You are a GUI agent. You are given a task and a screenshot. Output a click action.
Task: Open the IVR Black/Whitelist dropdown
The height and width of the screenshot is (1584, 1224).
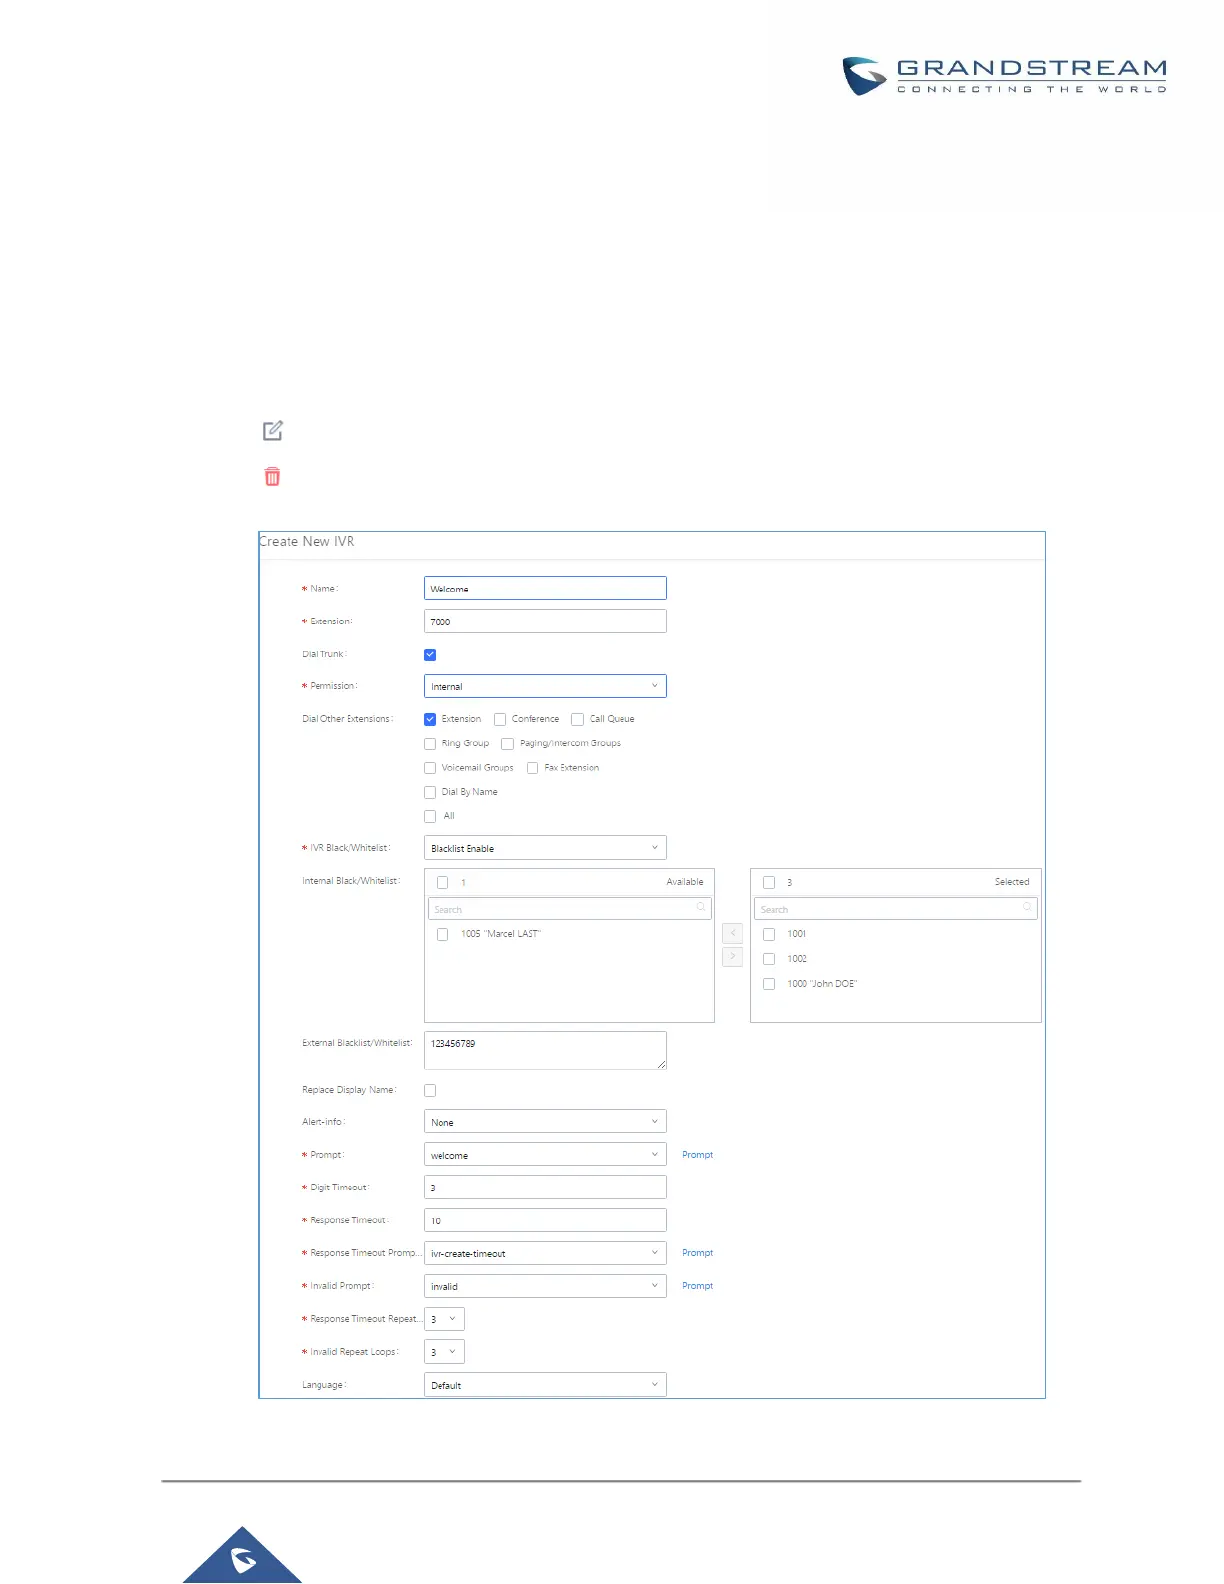click(x=545, y=848)
